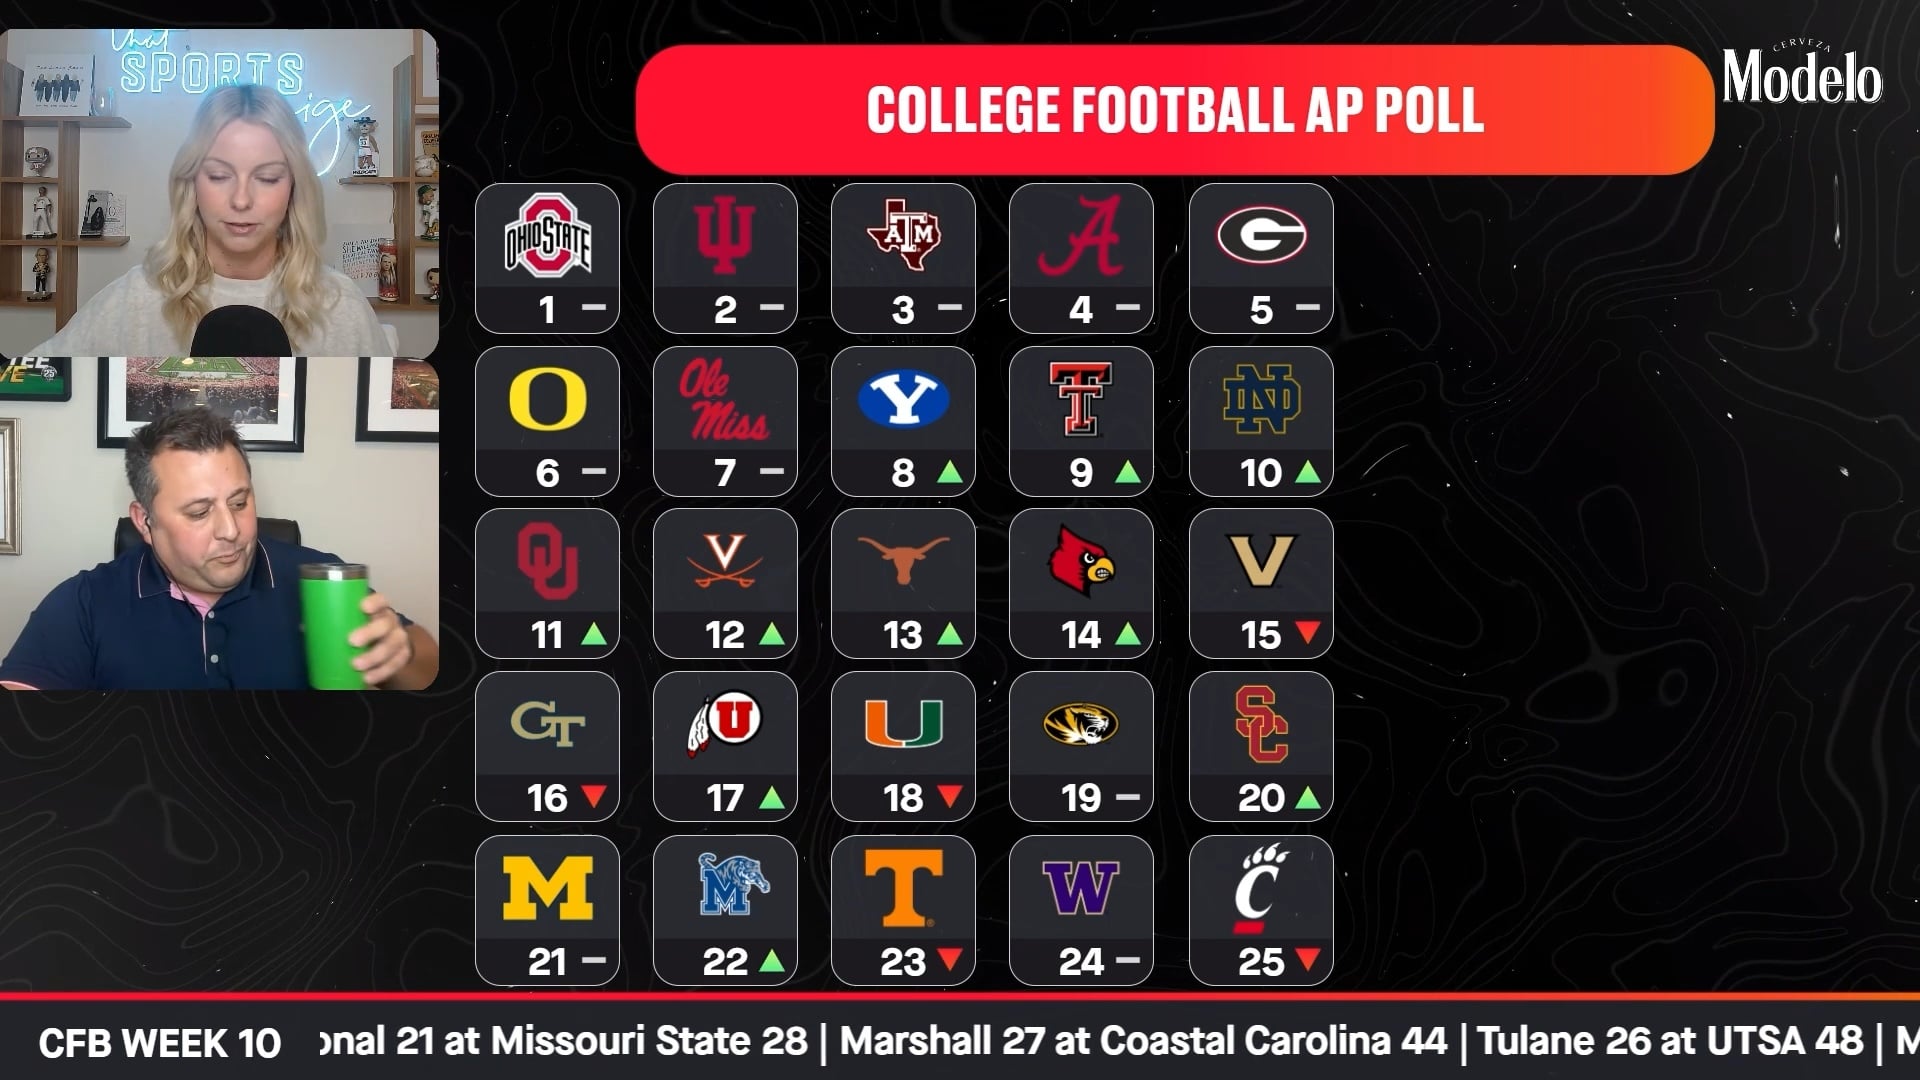Select the Oregon O logo
The width and height of the screenshot is (1920, 1080).
[547, 400]
